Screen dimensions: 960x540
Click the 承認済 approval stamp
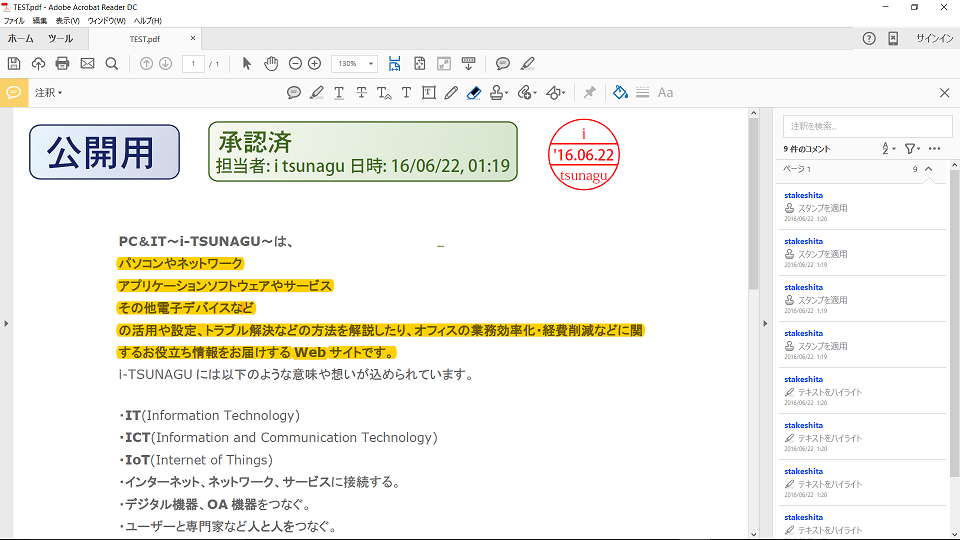pyautogui.click(x=363, y=152)
